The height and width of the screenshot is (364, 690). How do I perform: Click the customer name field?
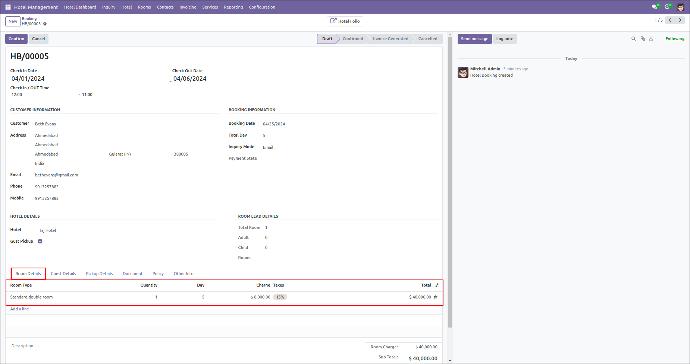tap(45, 124)
